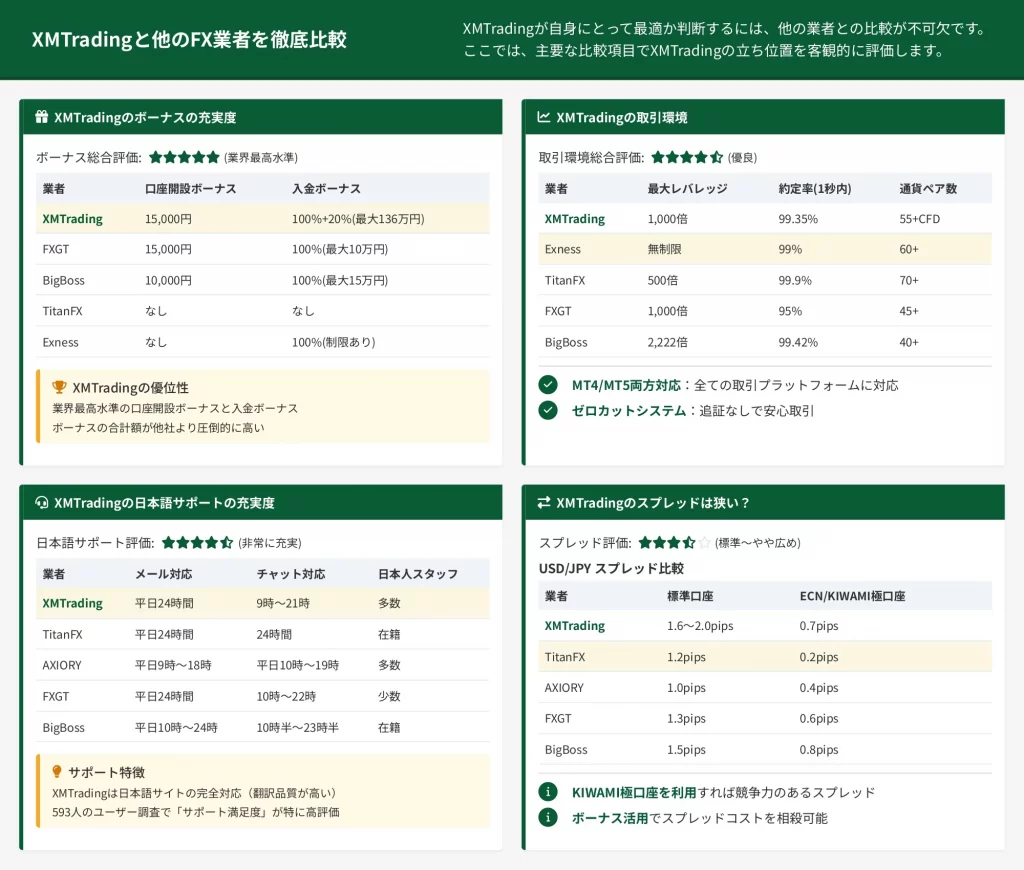The width and height of the screenshot is (1024, 870).
Task: Click the lightbulb icon beside サポート特徴
Action: coord(58,771)
